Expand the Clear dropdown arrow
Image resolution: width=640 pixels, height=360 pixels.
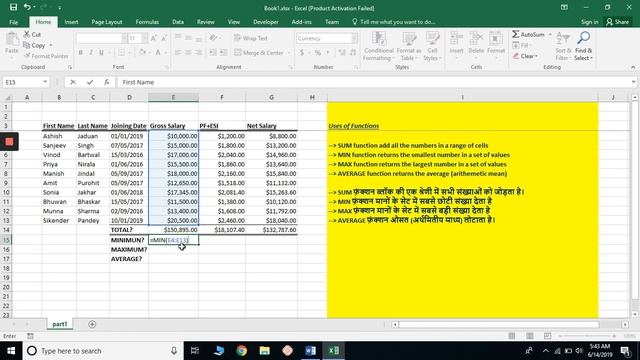coord(536,56)
